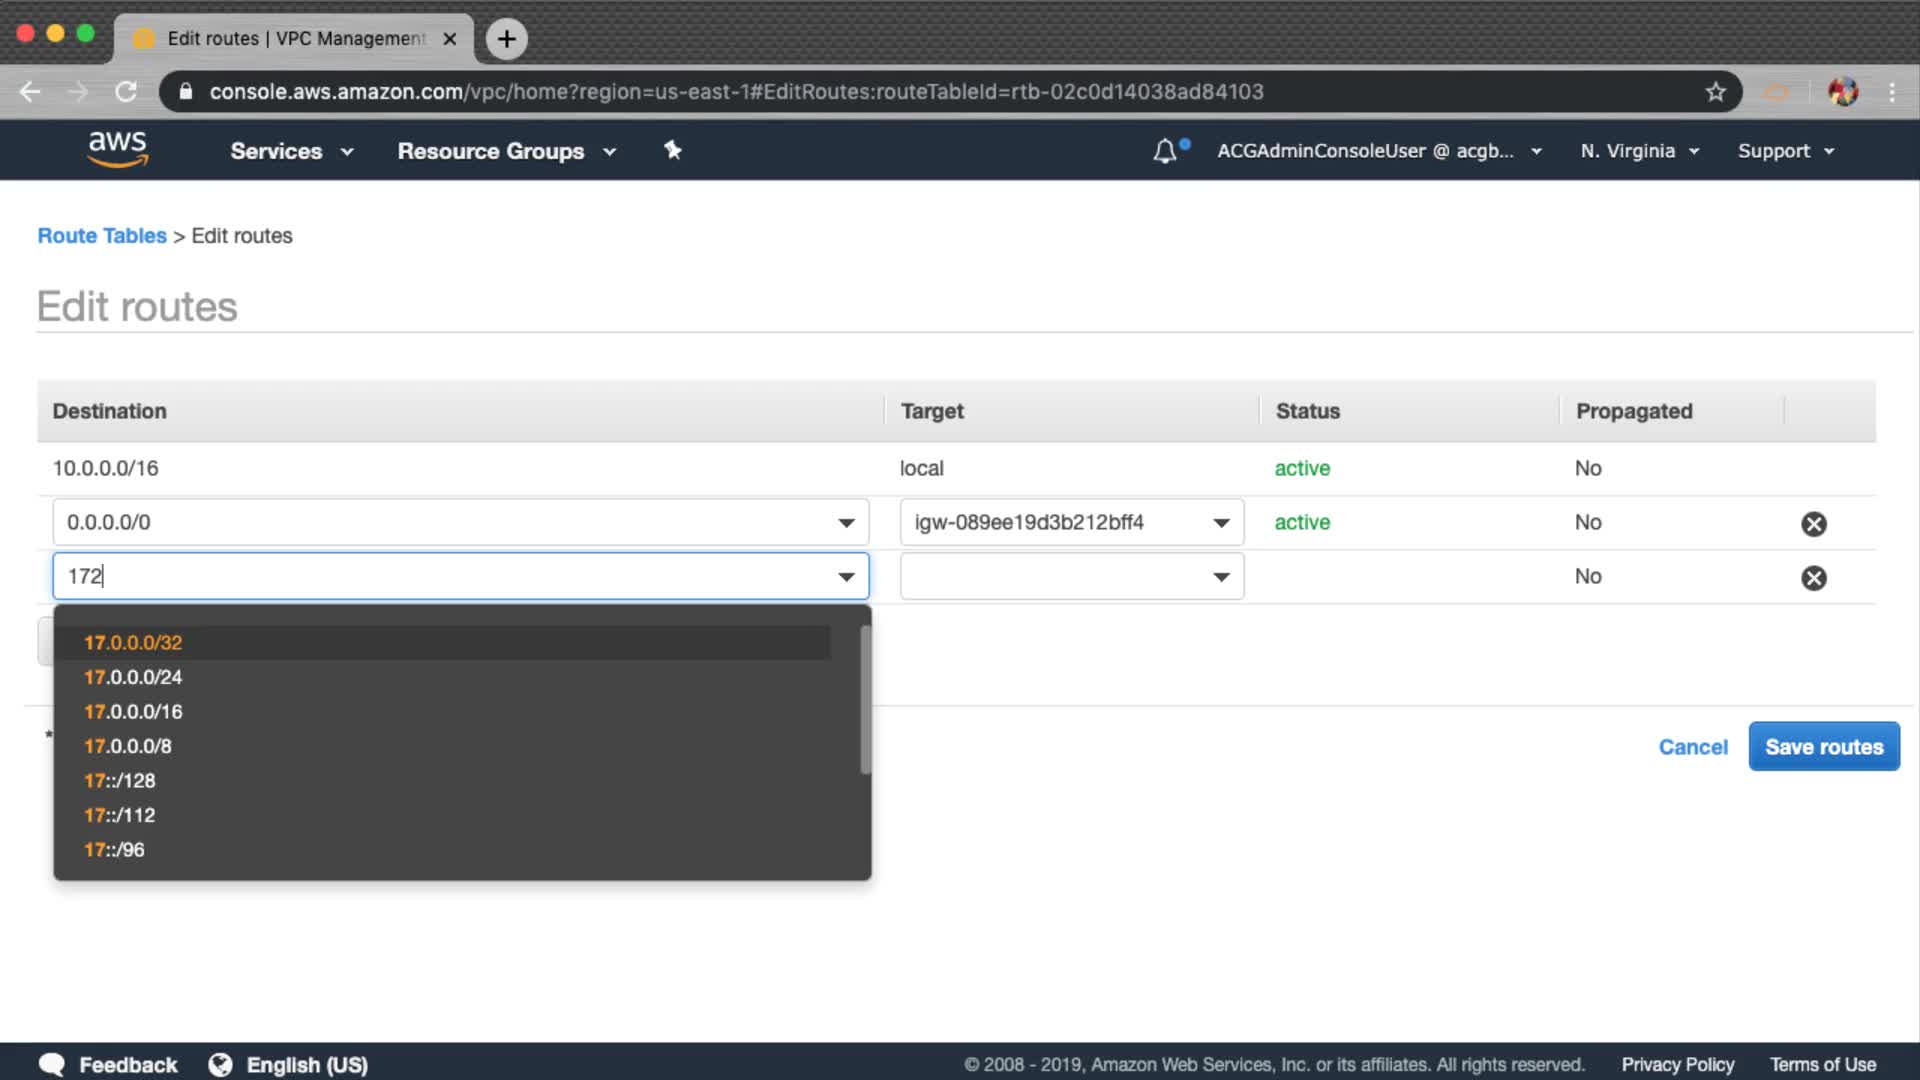1920x1080 pixels.
Task: Click the suggestions list scrollbar
Action: coord(865,700)
